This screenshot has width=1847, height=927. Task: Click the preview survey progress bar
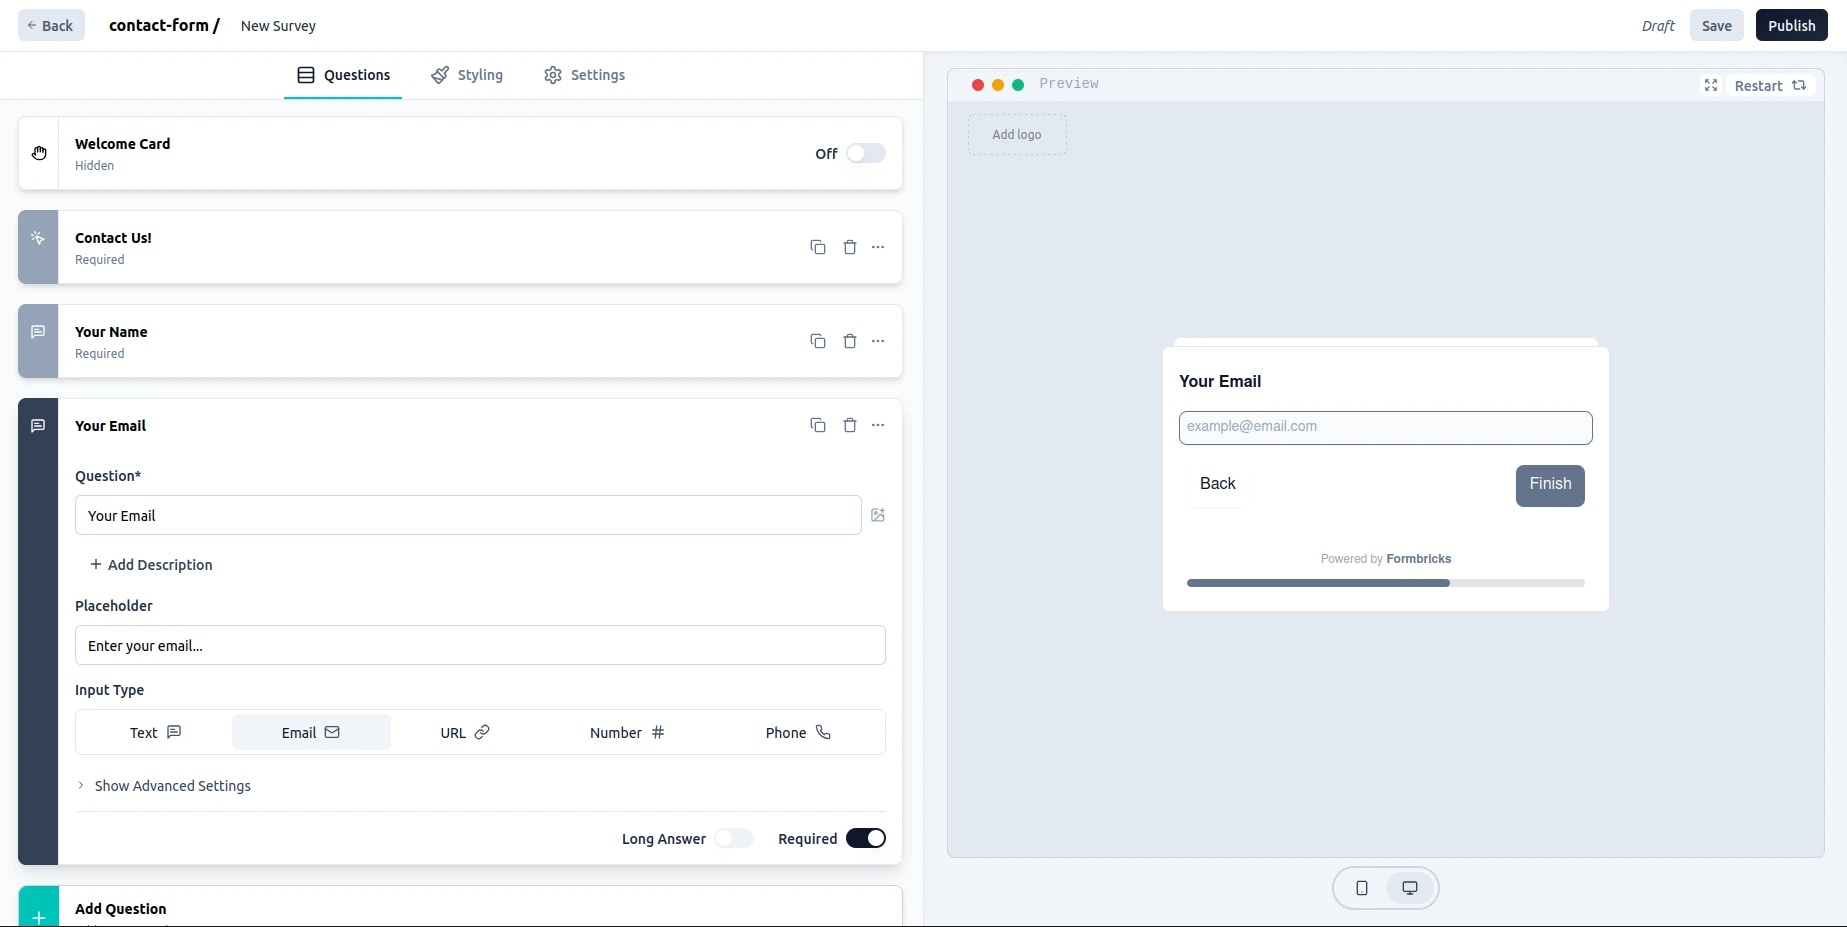click(1386, 583)
